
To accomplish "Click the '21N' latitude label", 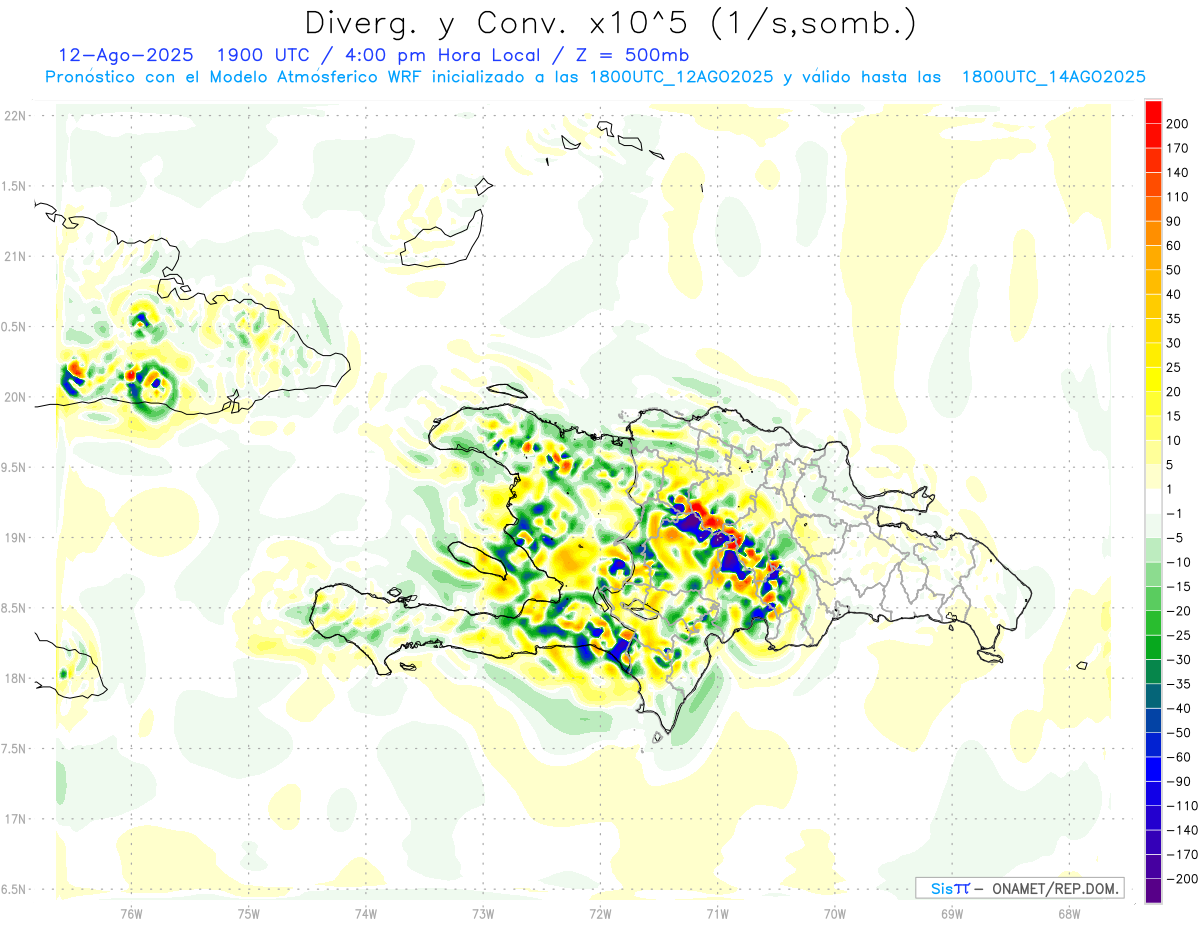I will pyautogui.click(x=14, y=257).
